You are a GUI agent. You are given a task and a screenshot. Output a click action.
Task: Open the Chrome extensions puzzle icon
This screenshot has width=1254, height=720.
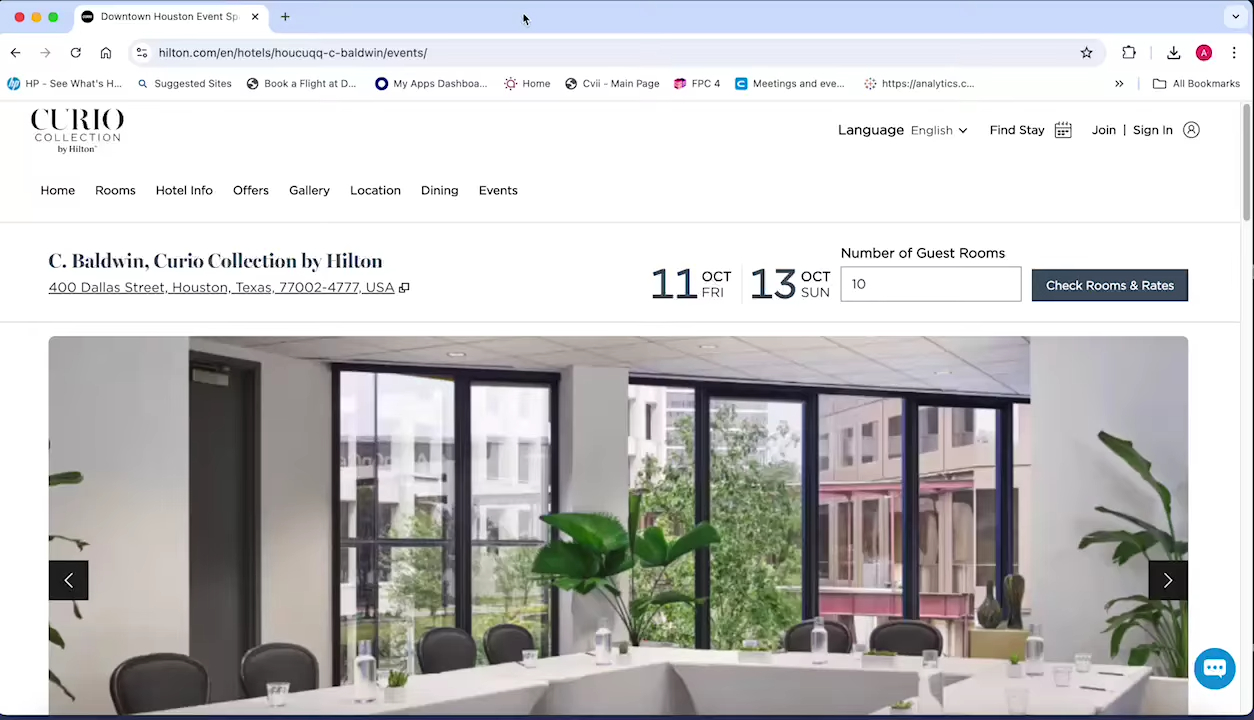pos(1129,53)
